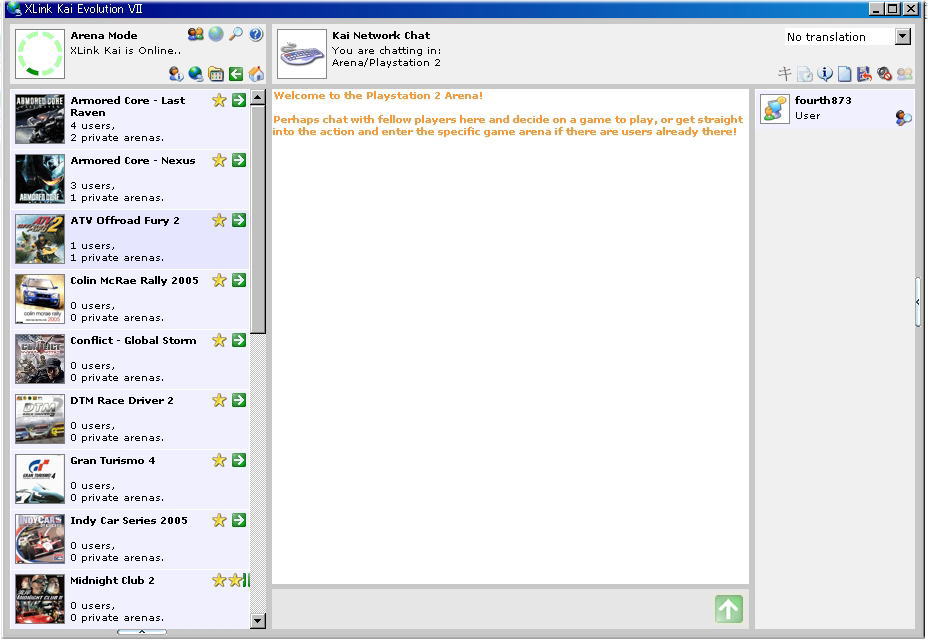Click the kanji character icon in chat toolbar
The image size is (928, 640).
click(784, 74)
